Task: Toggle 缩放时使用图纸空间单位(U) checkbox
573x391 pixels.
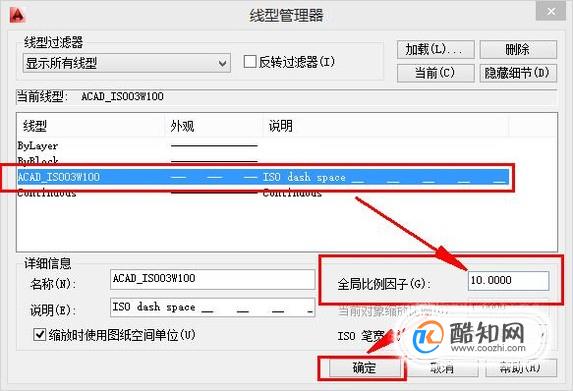Action: [39, 334]
